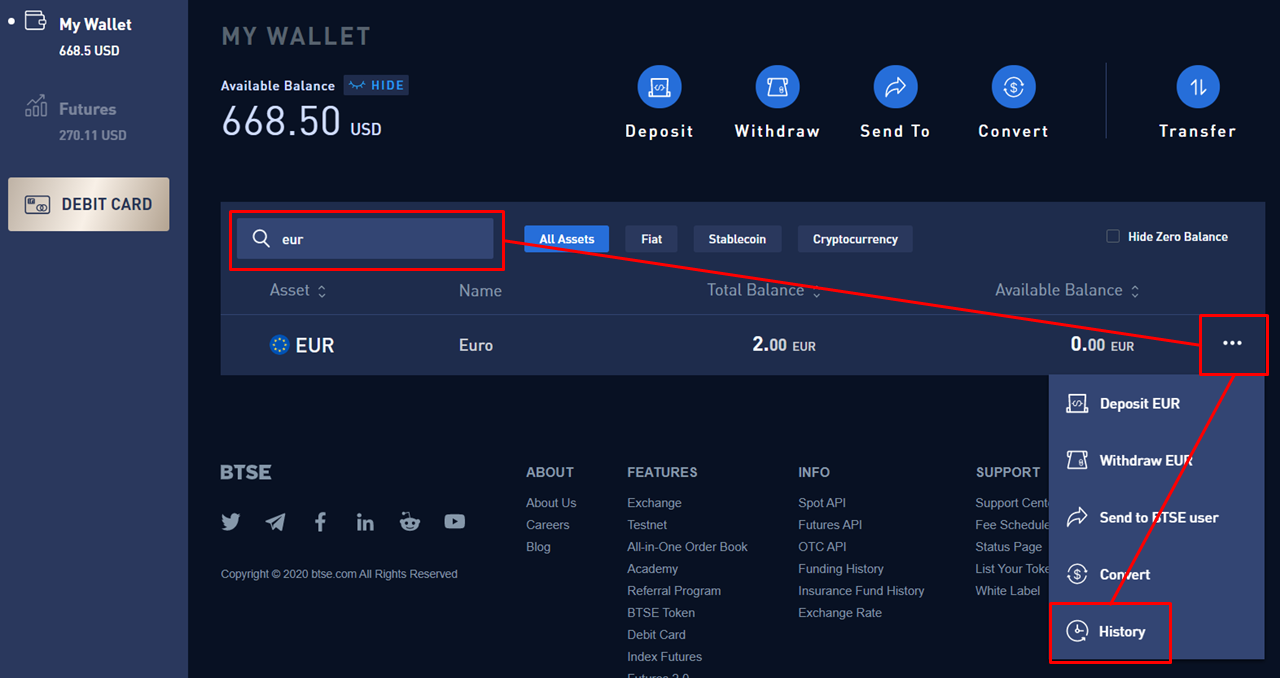The height and width of the screenshot is (678, 1280).
Task: Open the Referral Program link
Action: tap(673, 590)
